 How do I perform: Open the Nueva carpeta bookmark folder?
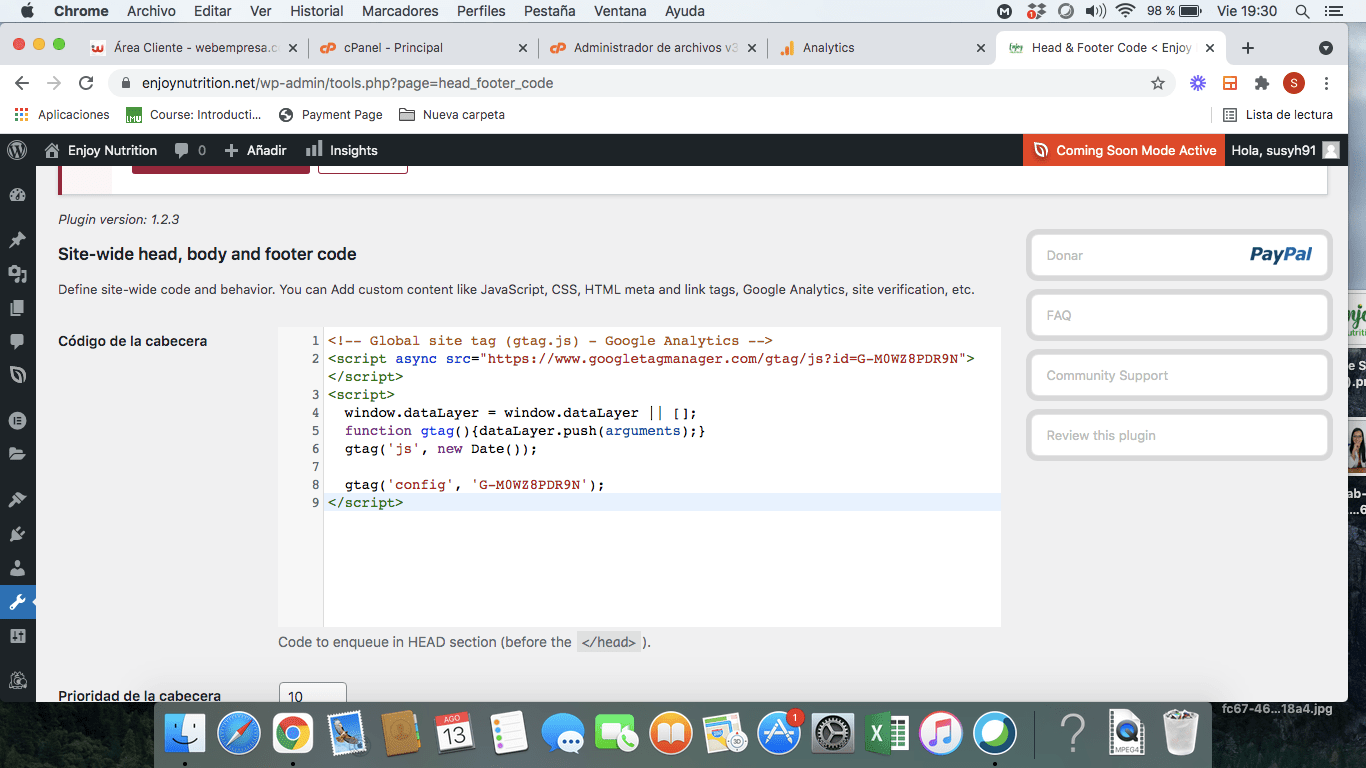[452, 115]
